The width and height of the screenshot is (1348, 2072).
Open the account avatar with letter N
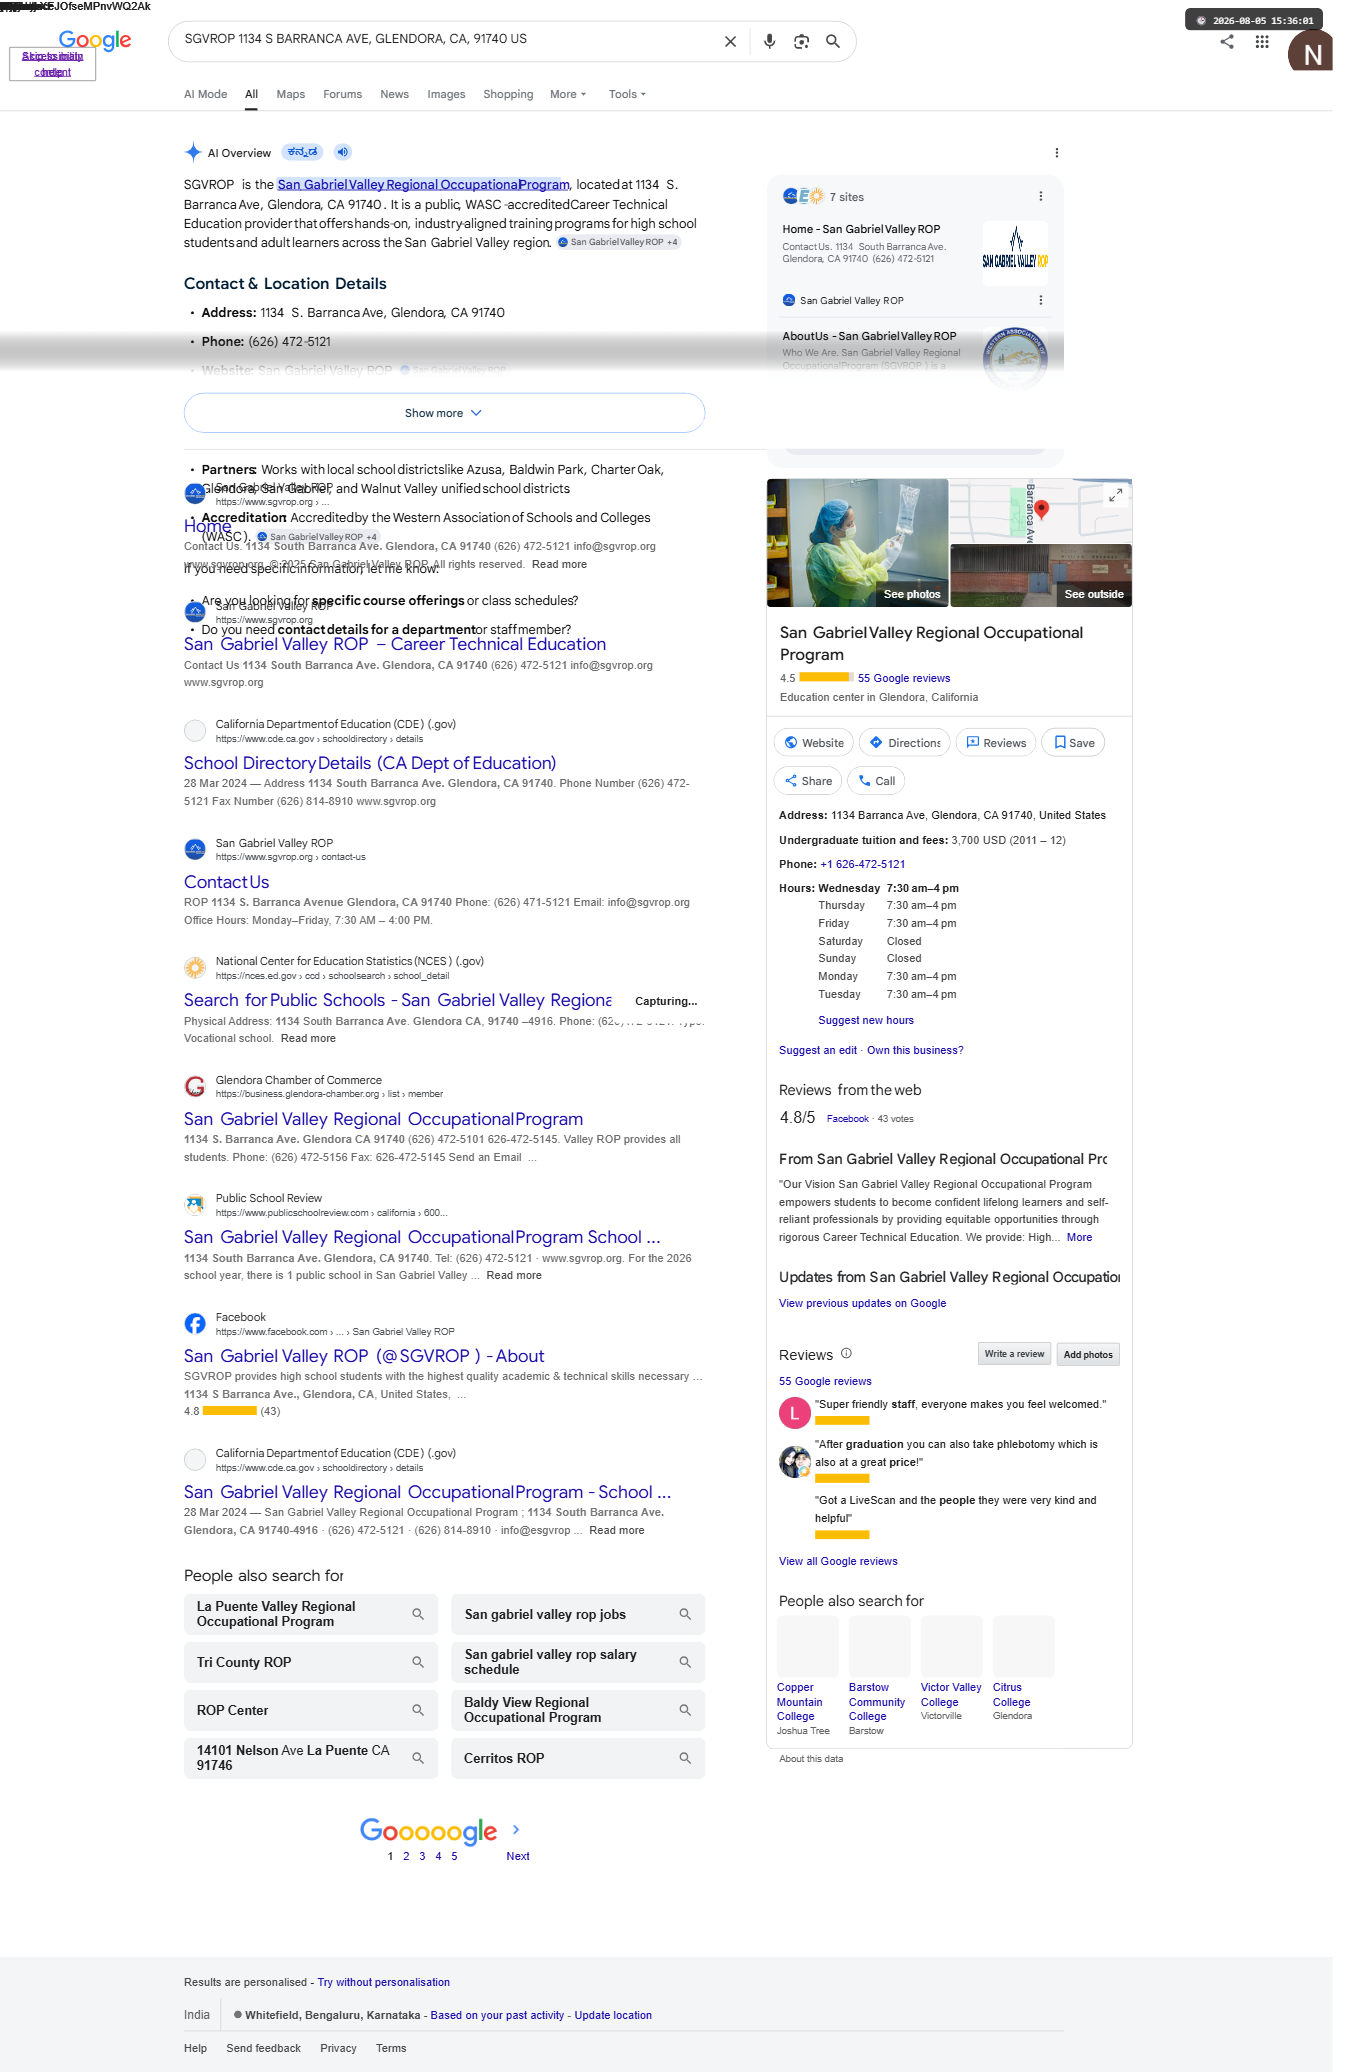(x=1310, y=50)
